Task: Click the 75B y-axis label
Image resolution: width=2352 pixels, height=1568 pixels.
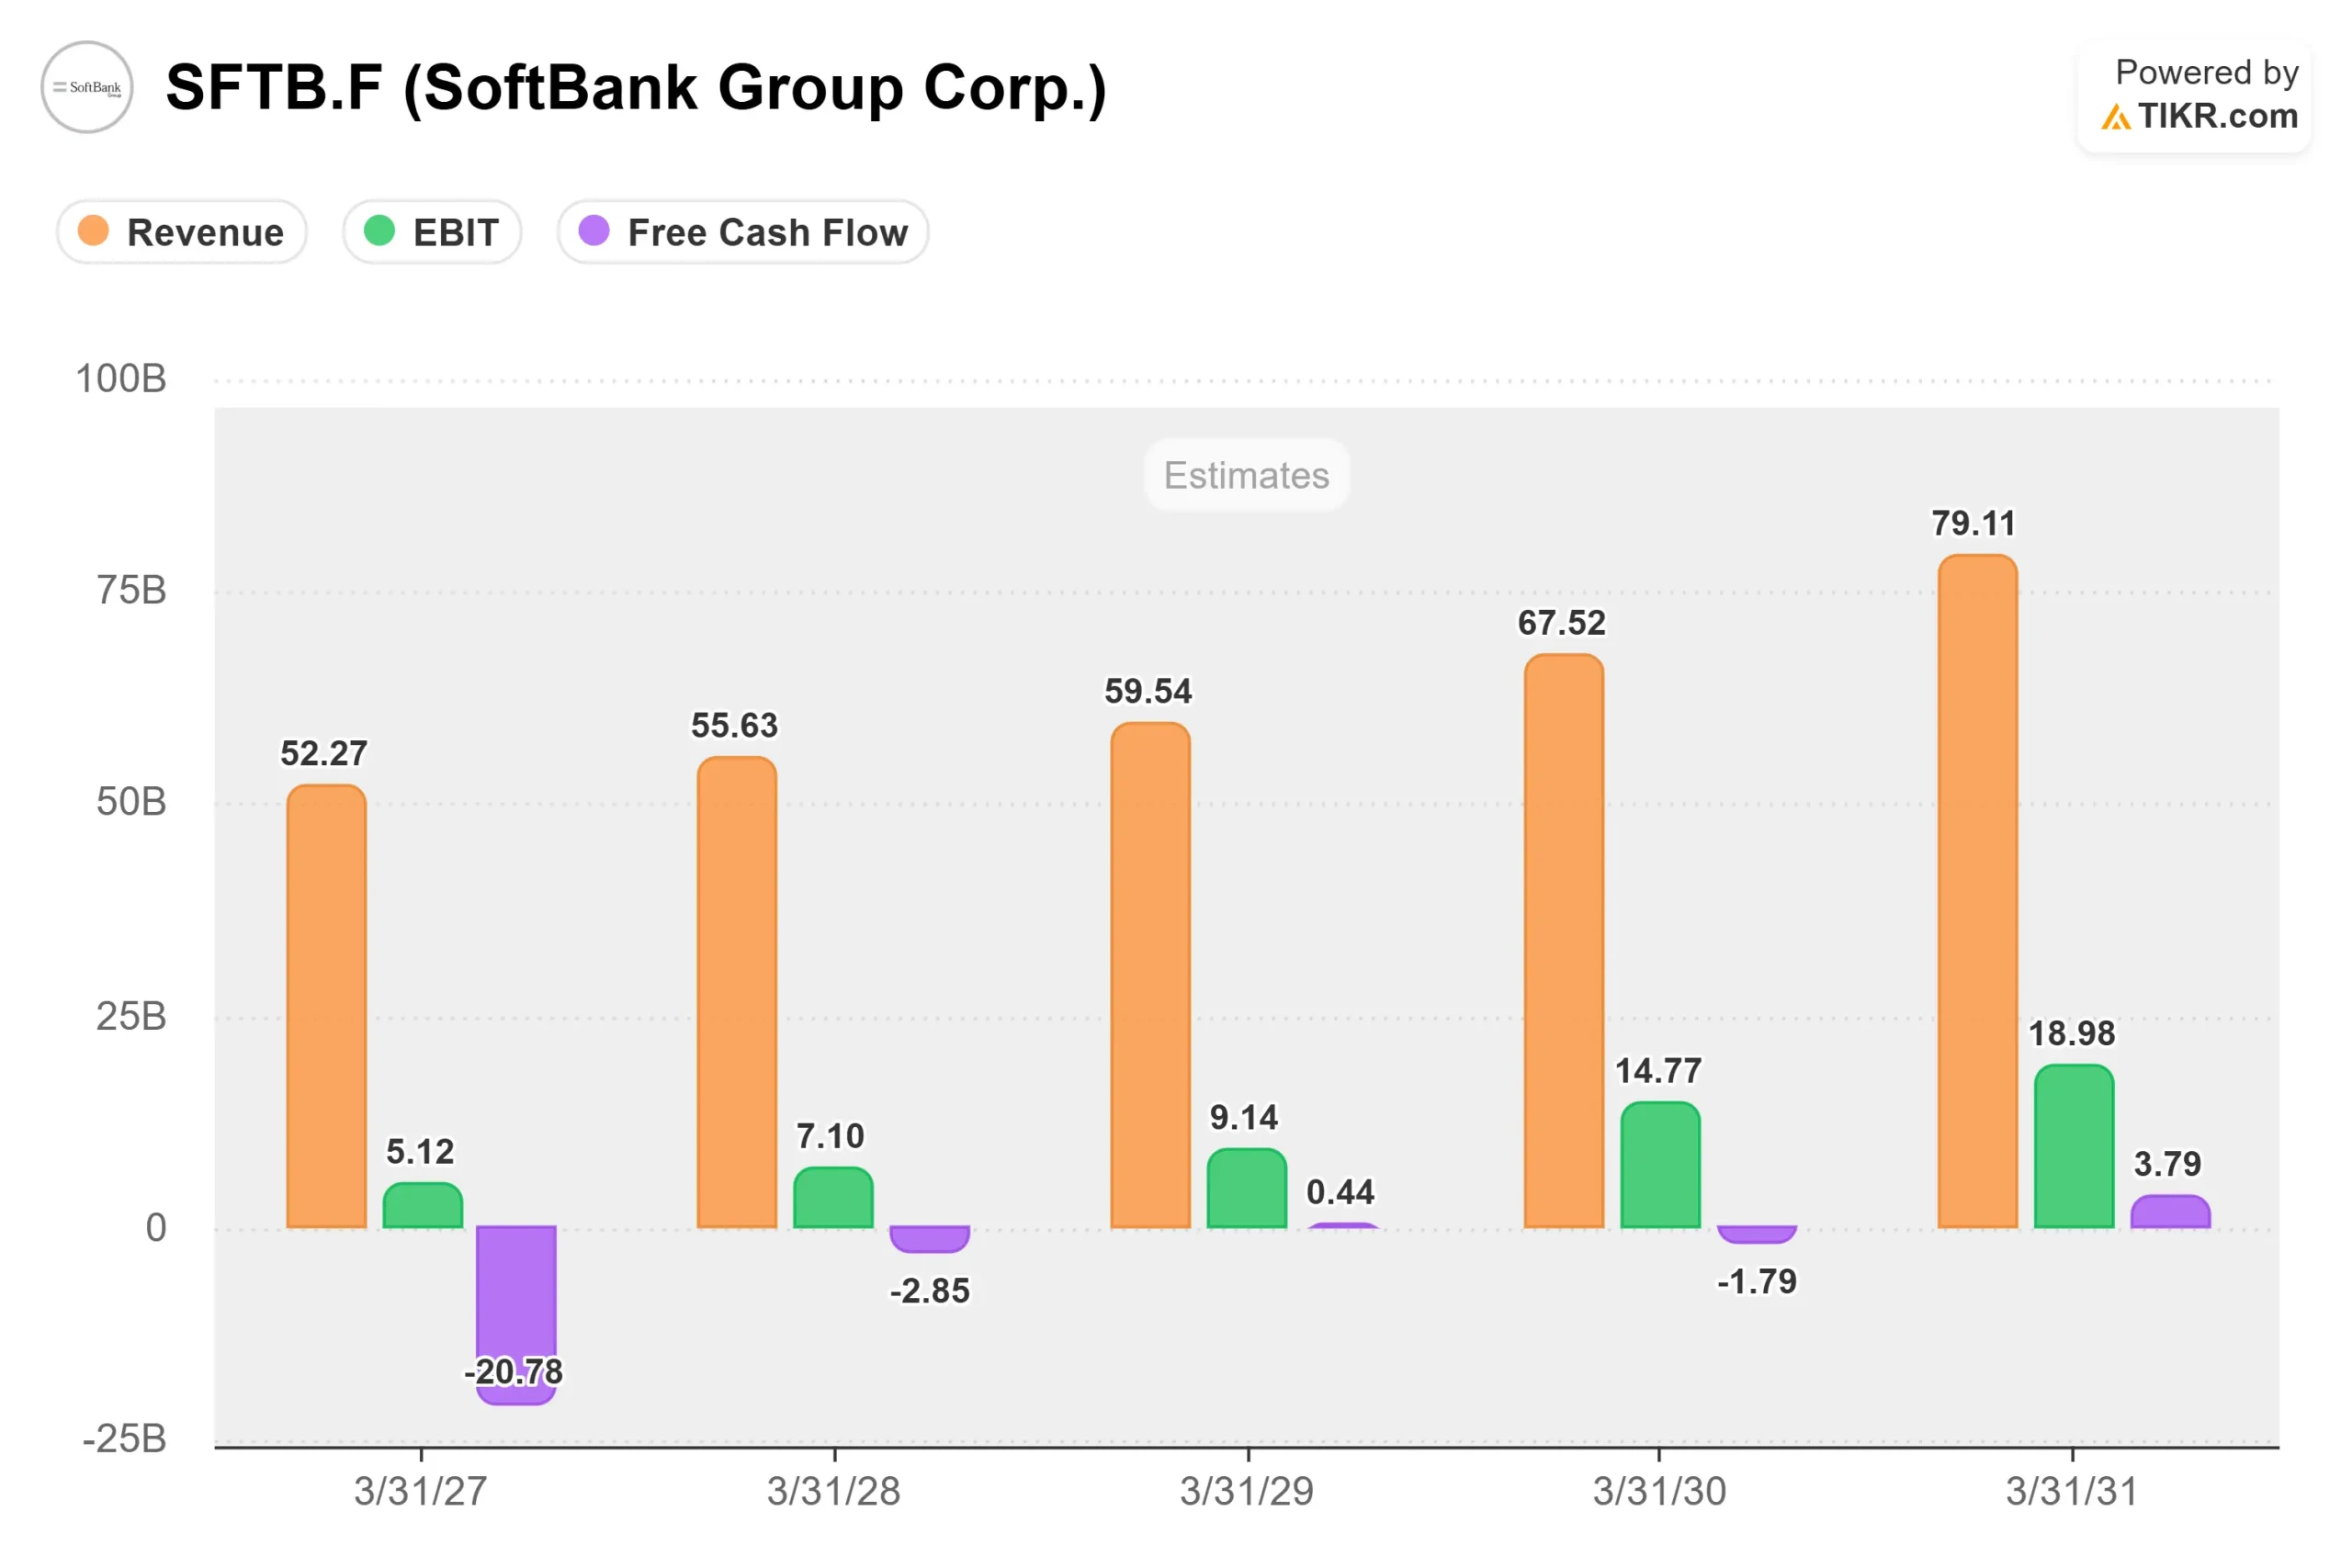Action: (131, 590)
